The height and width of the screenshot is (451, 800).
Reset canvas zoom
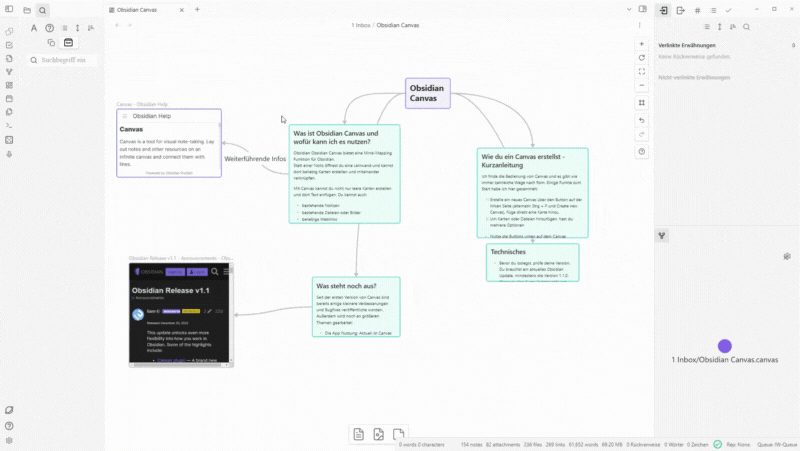642,58
